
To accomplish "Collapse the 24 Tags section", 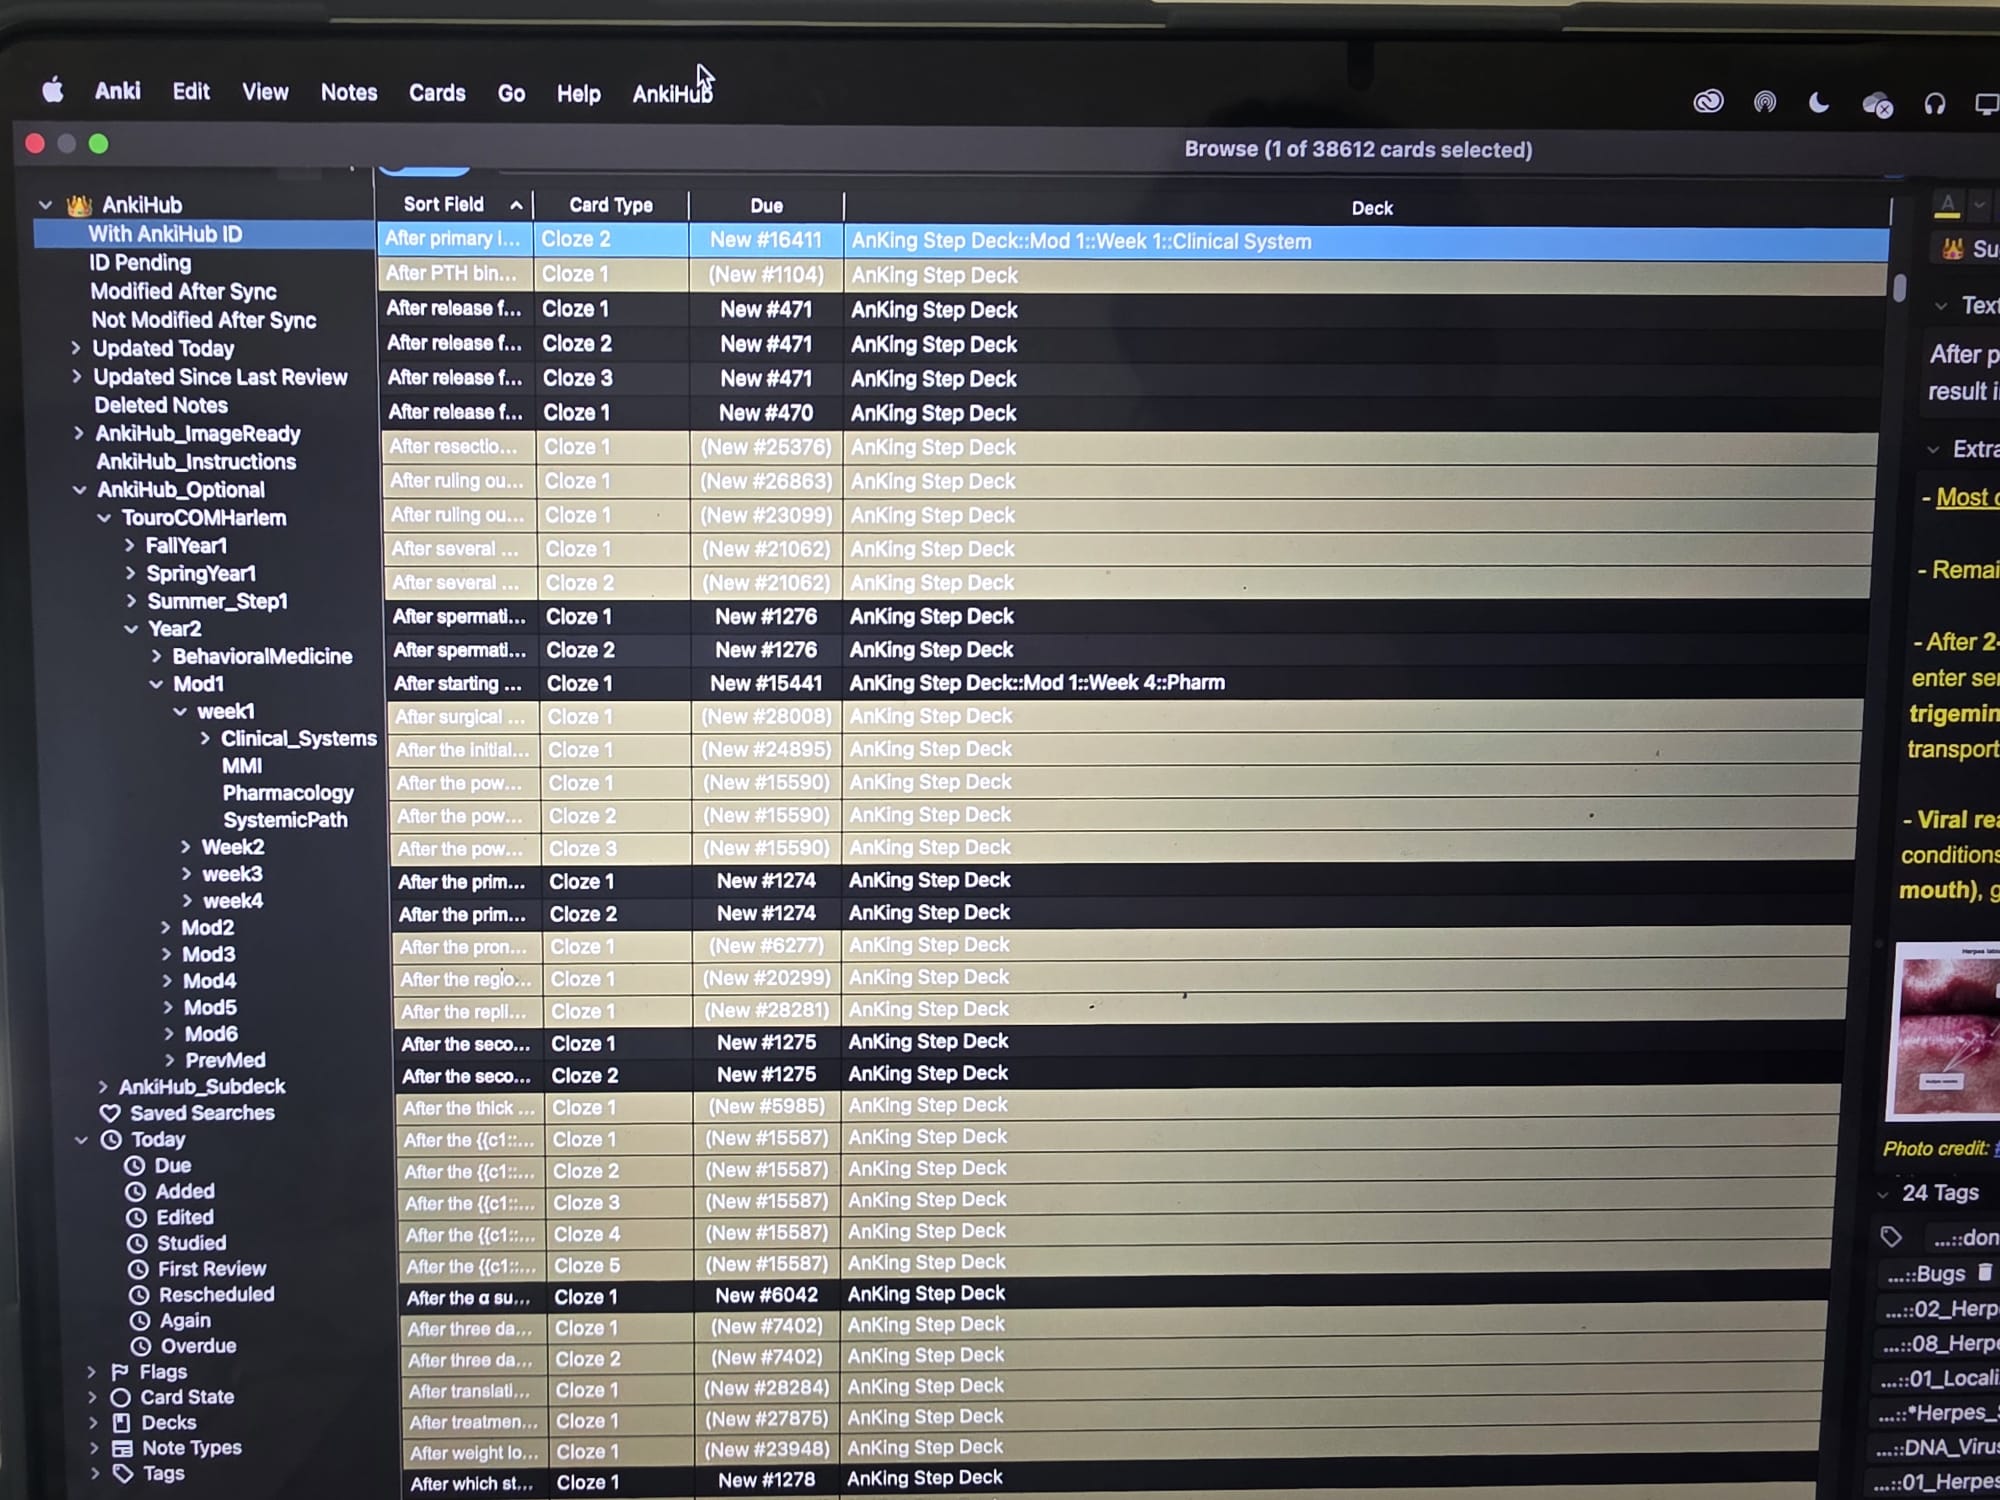I will pos(1883,1194).
